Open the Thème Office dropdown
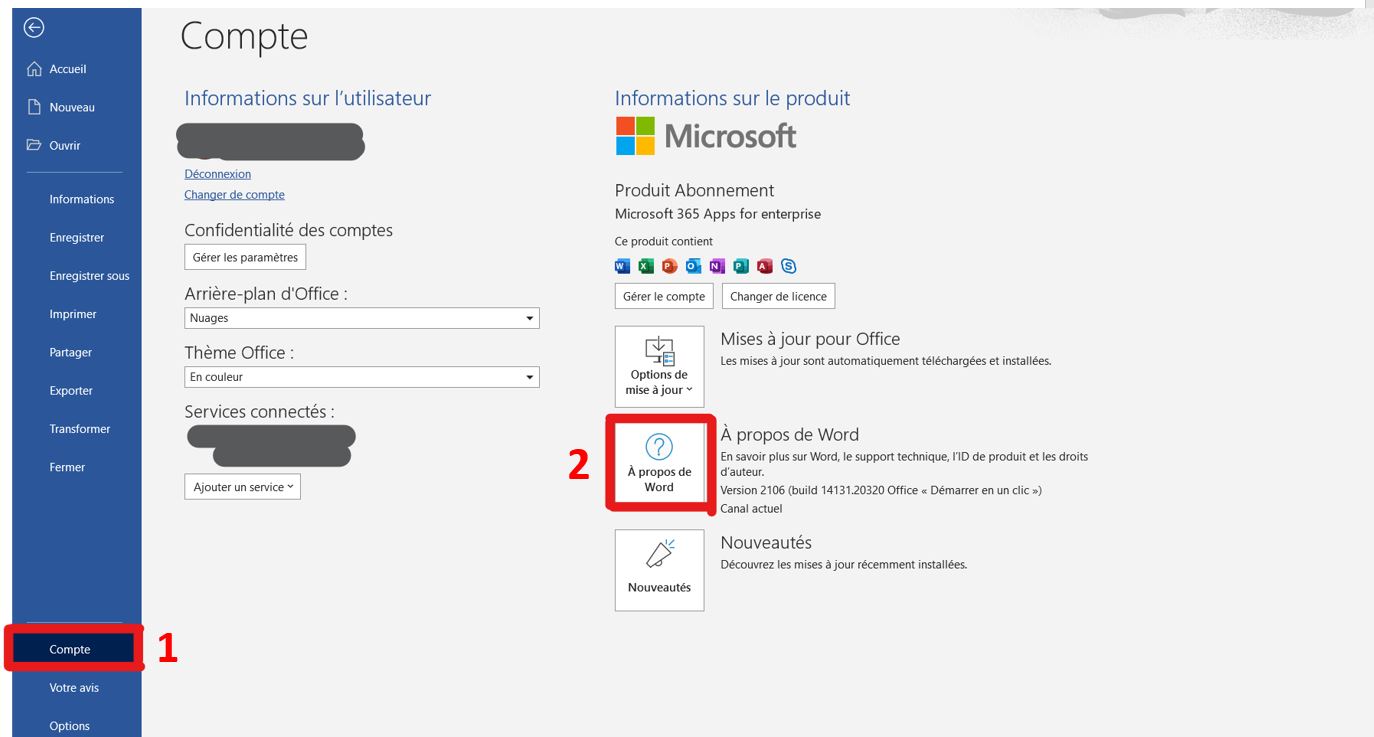The width and height of the screenshot is (1374, 737). [362, 377]
